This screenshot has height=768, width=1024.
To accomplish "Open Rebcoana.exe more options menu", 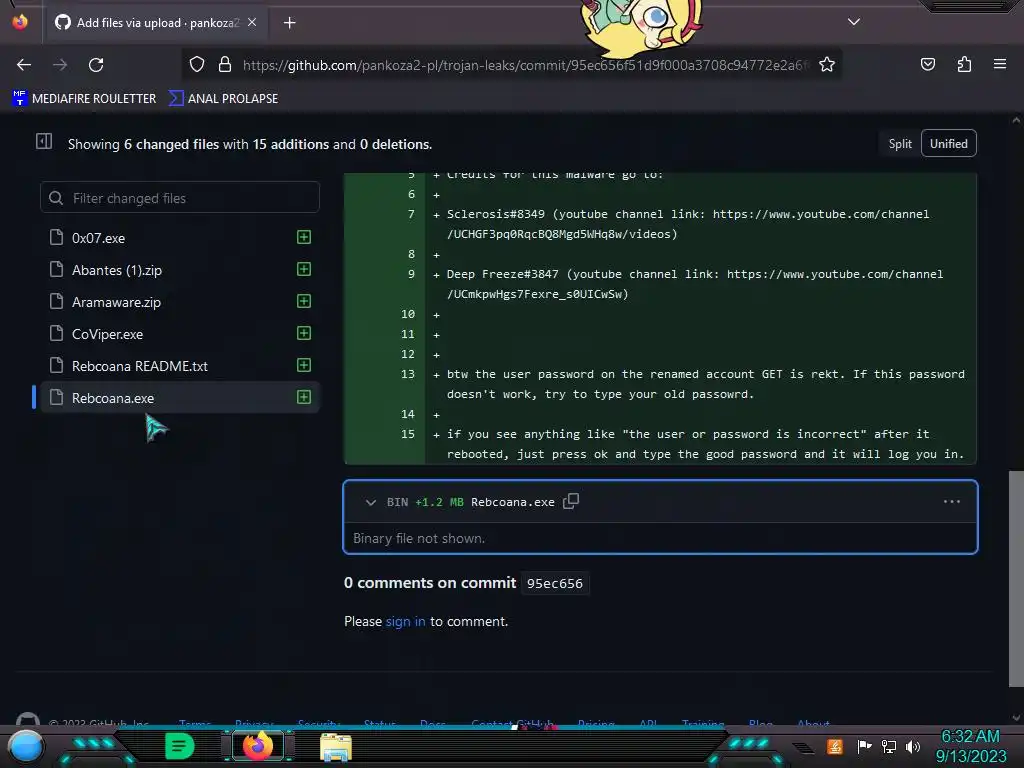I will pos(952,502).
